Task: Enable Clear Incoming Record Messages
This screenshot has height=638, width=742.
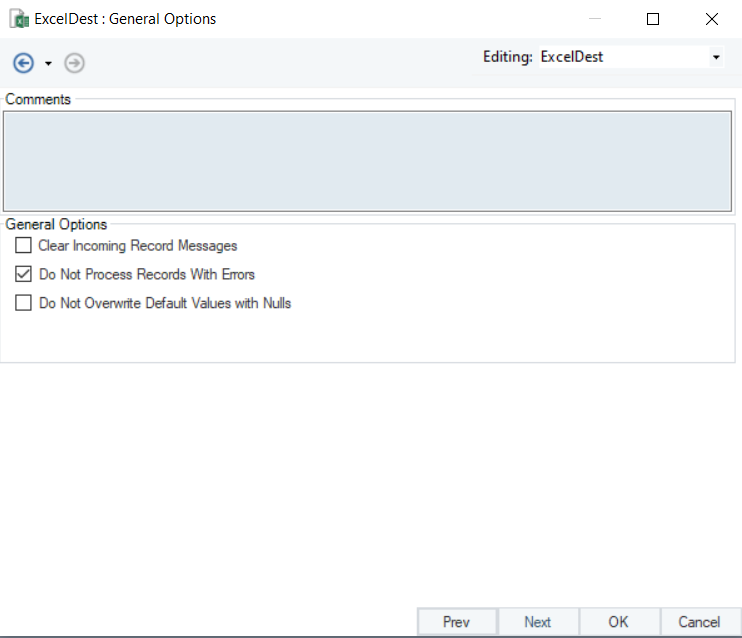Action: click(24, 246)
